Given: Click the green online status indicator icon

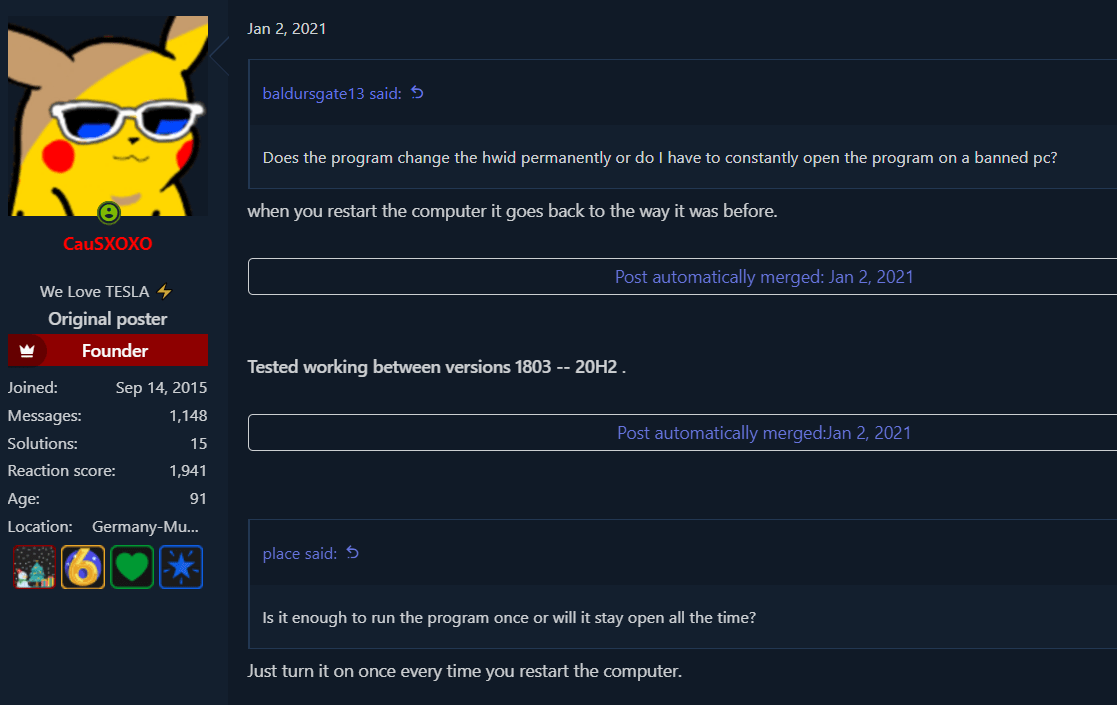Looking at the screenshot, I should coord(109,212).
